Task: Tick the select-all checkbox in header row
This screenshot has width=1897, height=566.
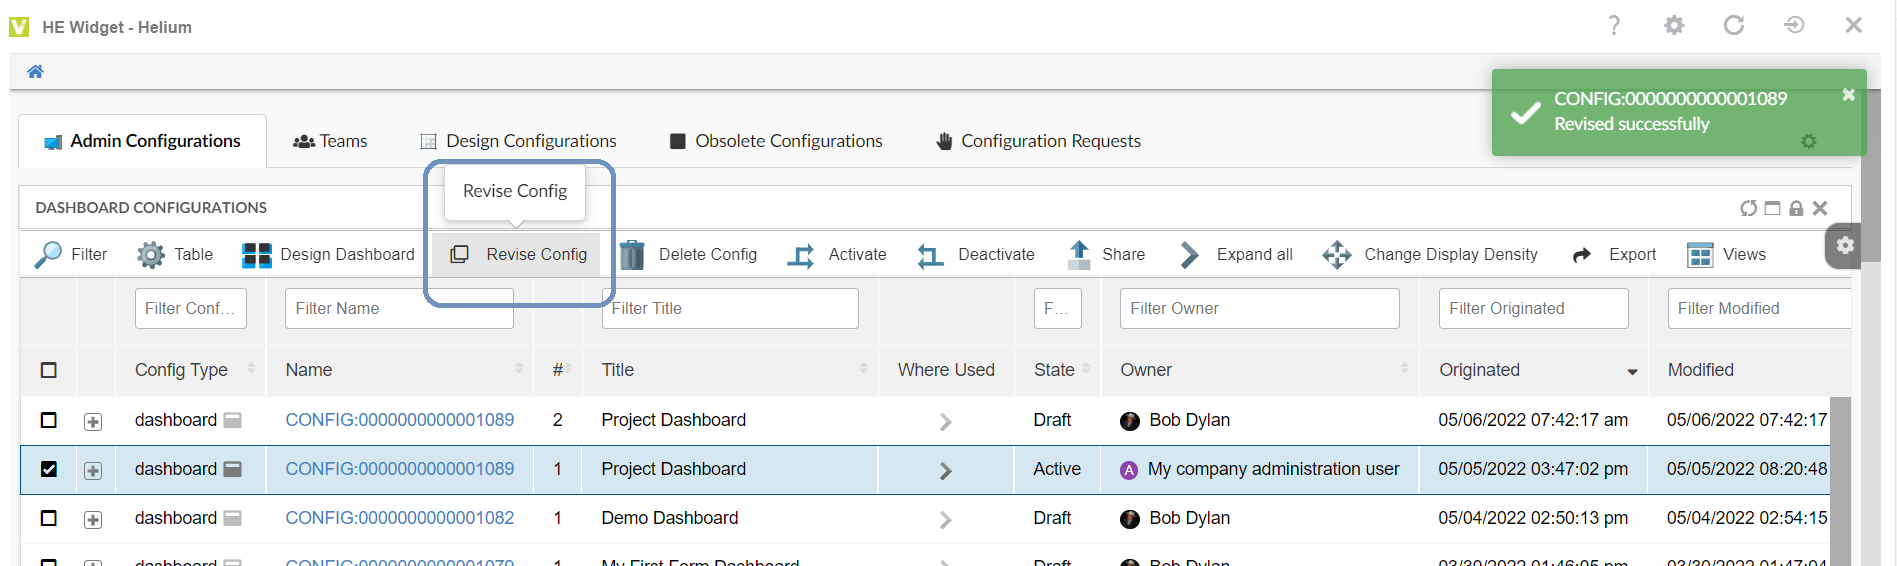Action: pos(49,370)
